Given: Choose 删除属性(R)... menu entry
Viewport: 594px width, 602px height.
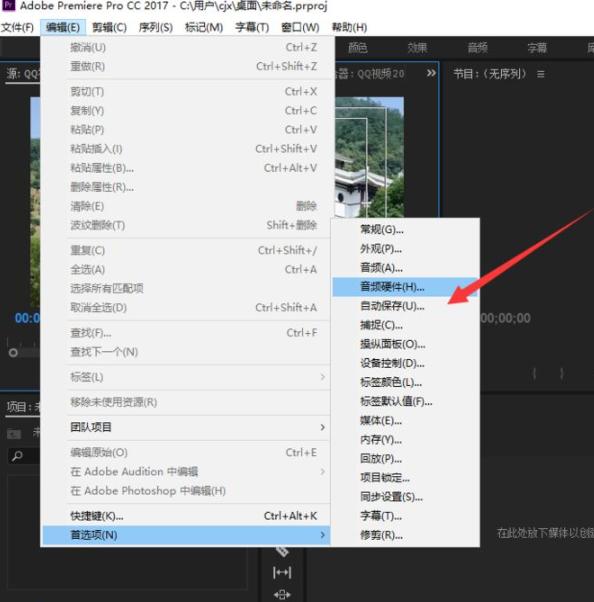Looking at the screenshot, I should coord(186,187).
